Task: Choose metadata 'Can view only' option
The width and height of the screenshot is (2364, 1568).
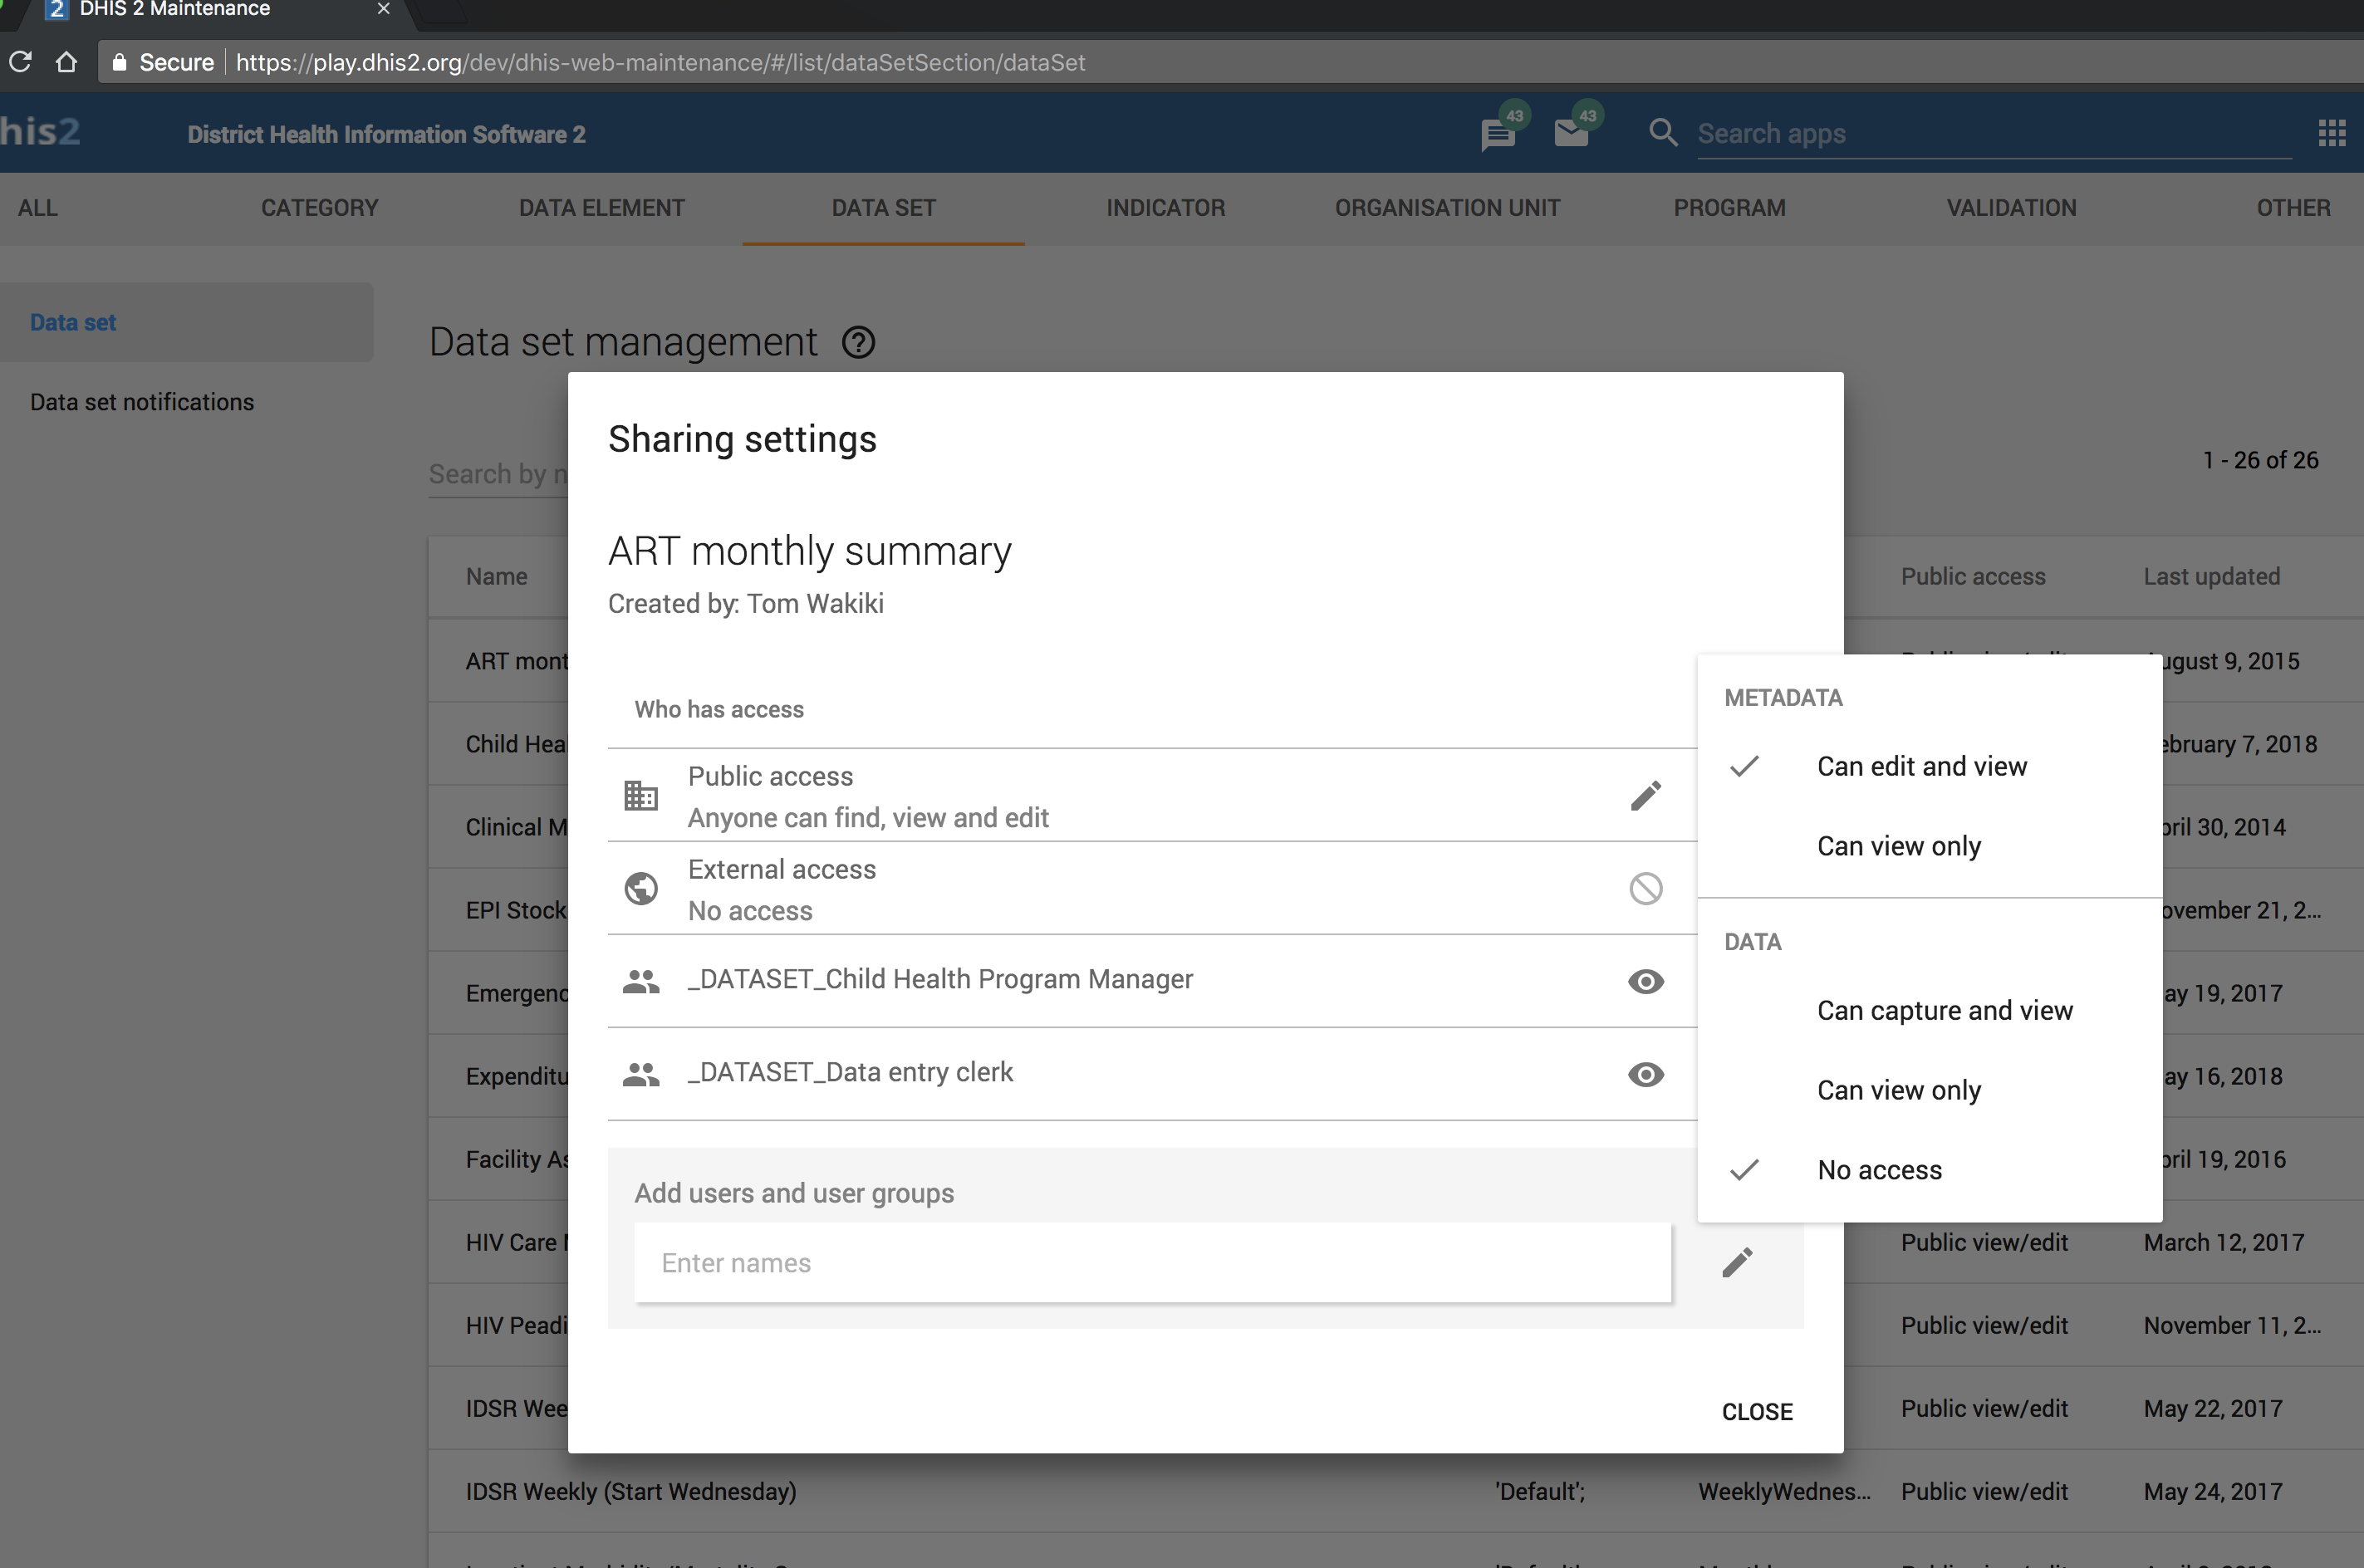Action: point(1898,846)
